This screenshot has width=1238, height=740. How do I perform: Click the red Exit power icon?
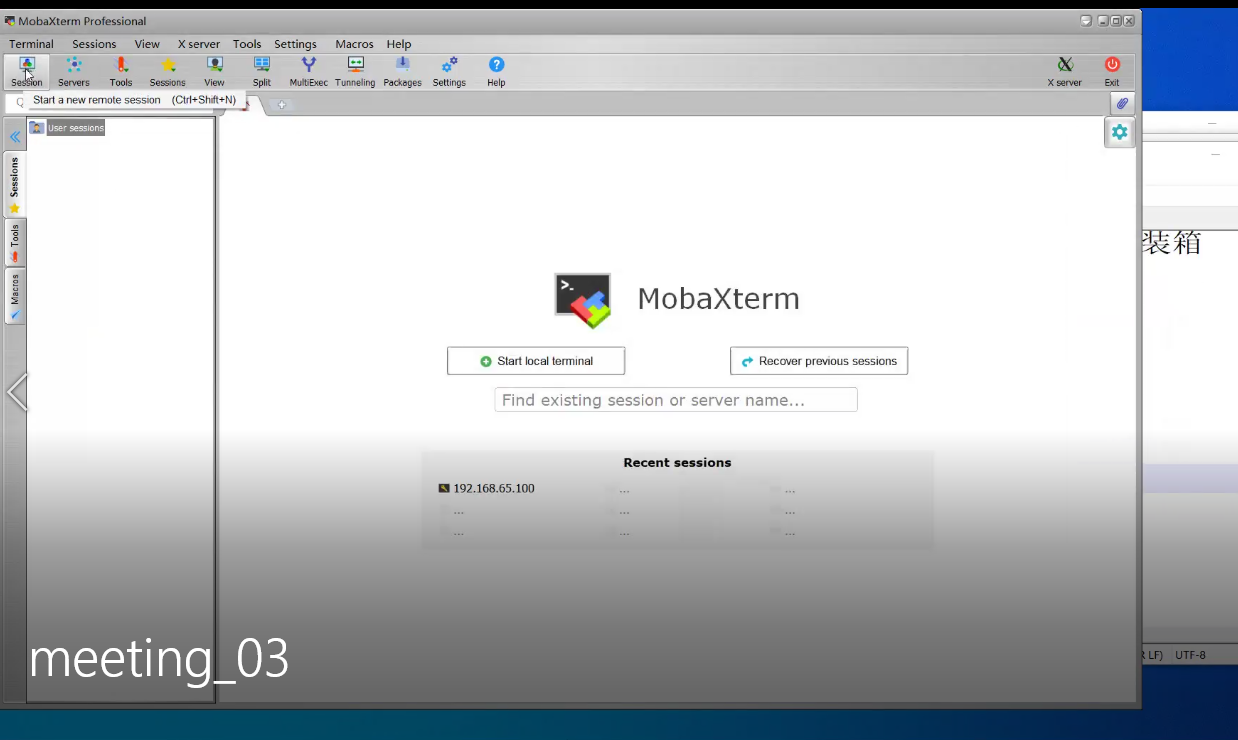point(1112,71)
